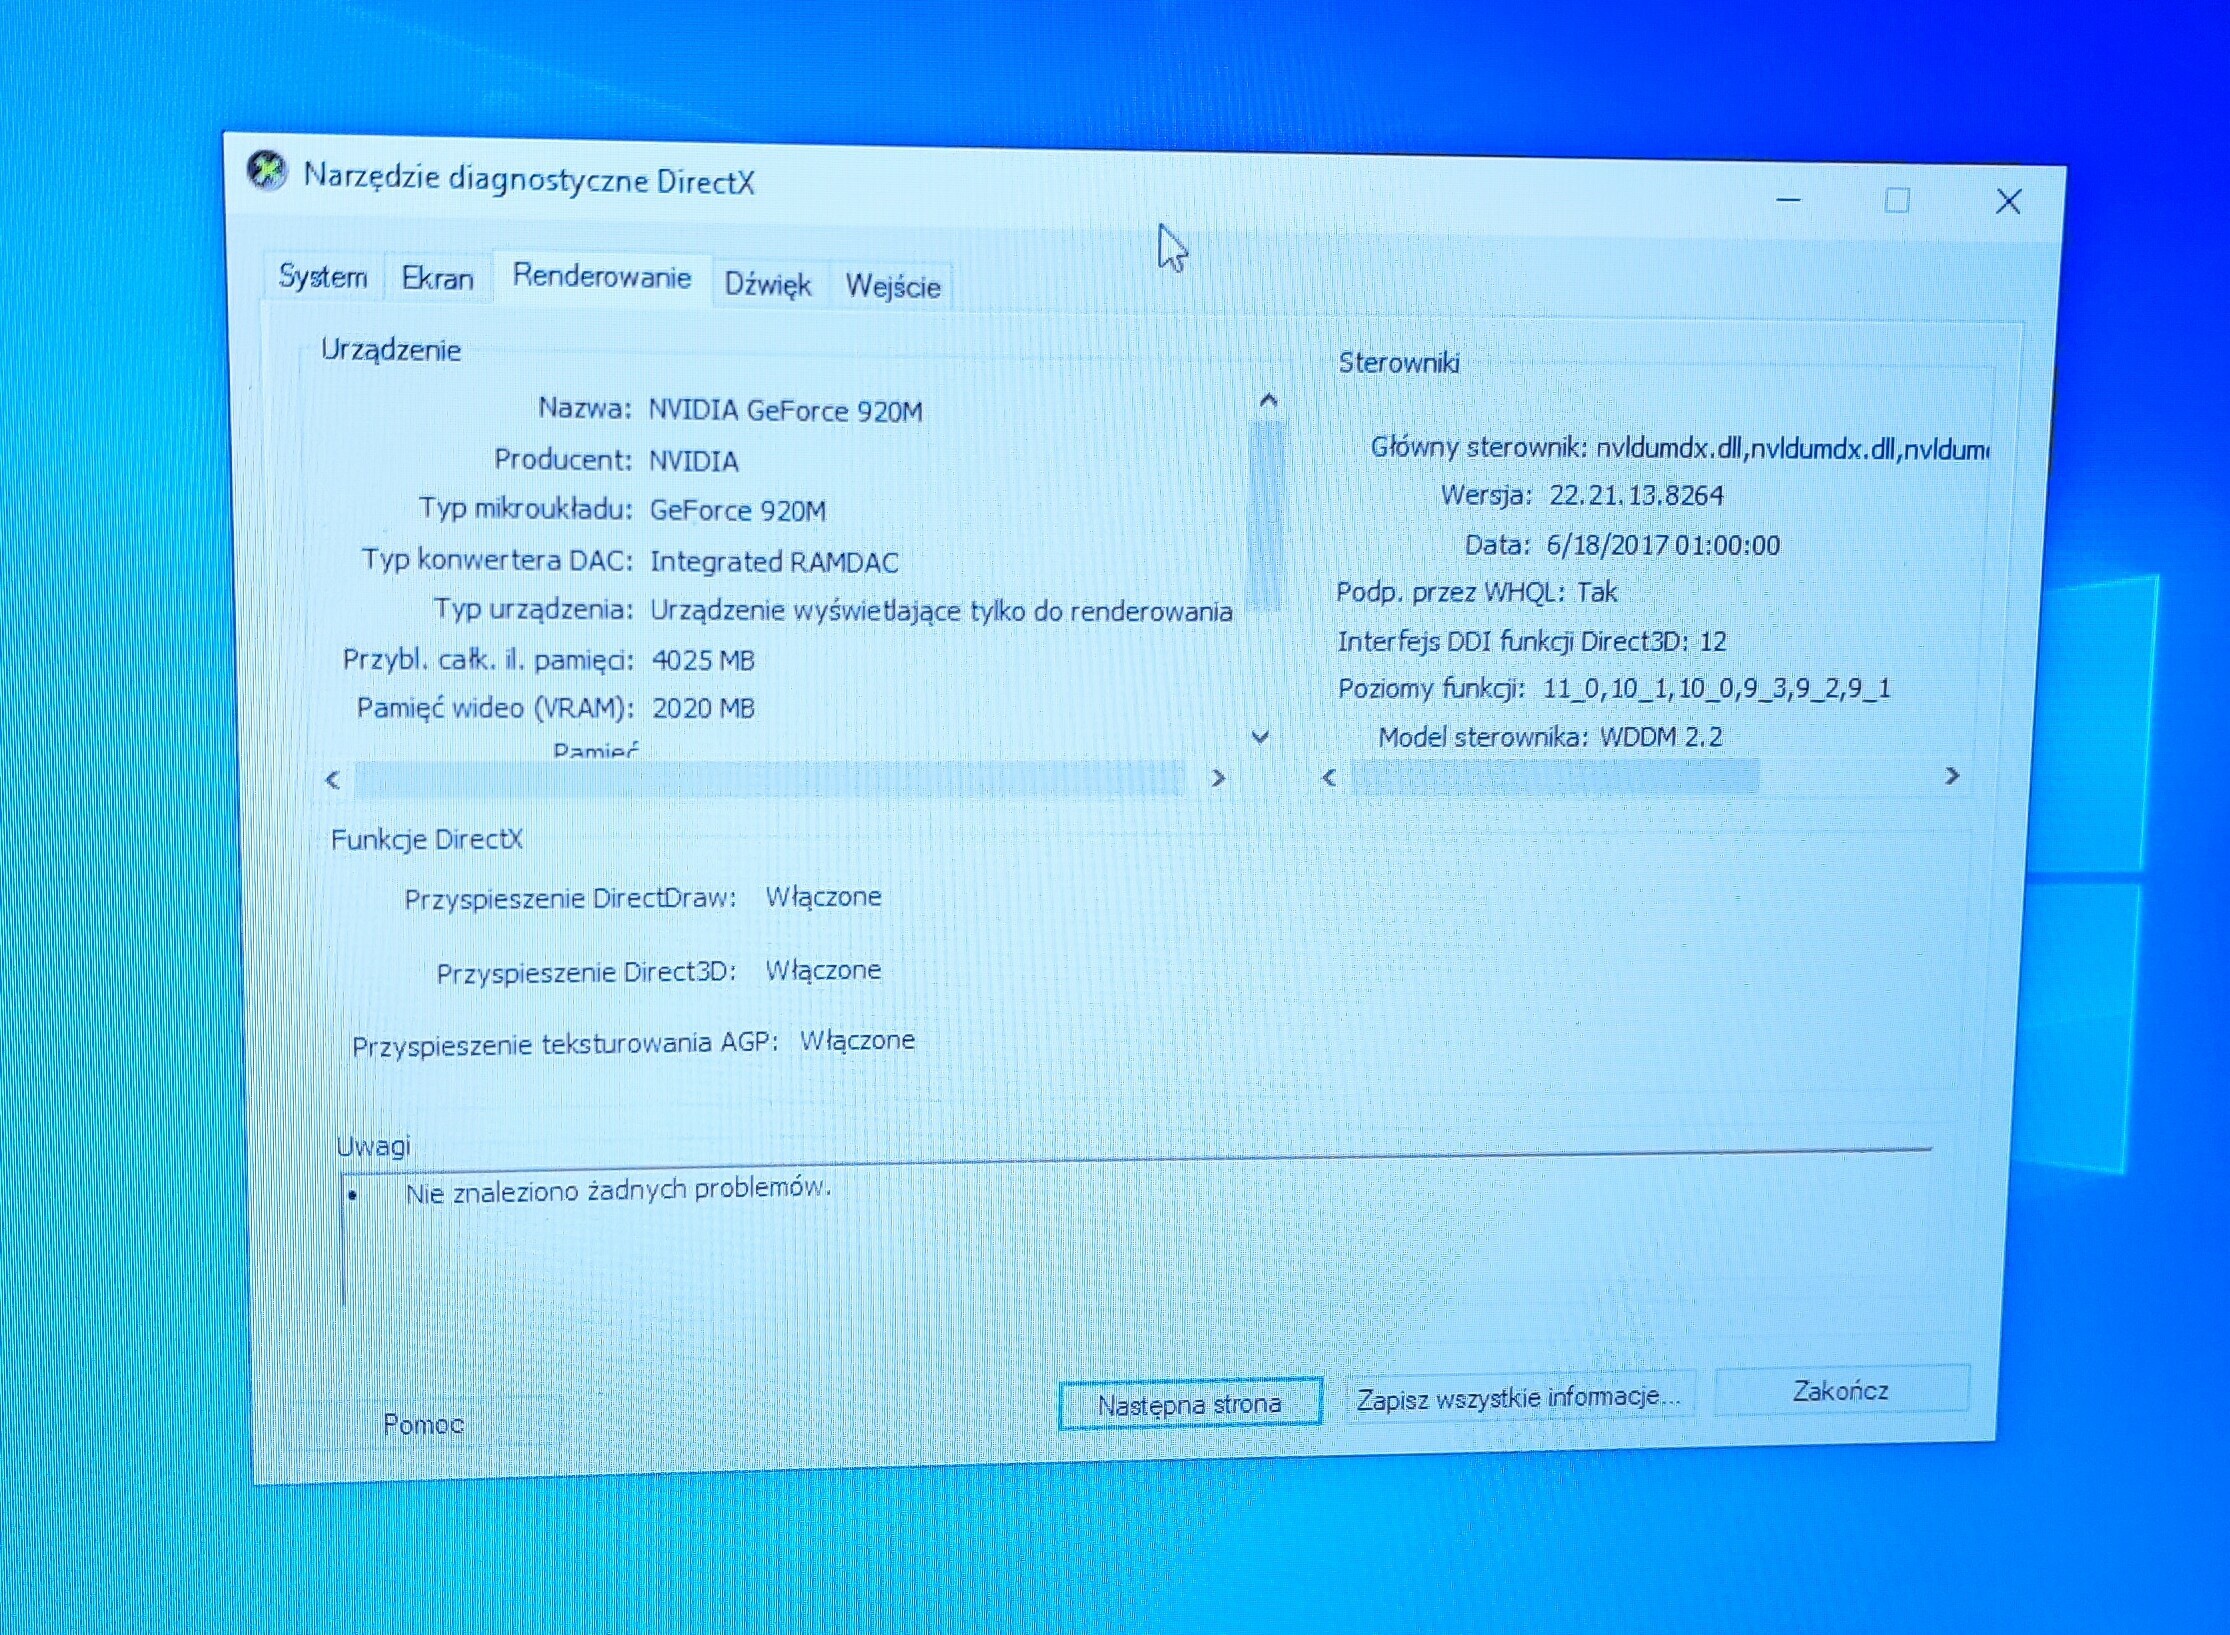The width and height of the screenshot is (2230, 1635).
Task: Click Przyspieszenie DirectDraw Włączone status
Action: tap(823, 896)
